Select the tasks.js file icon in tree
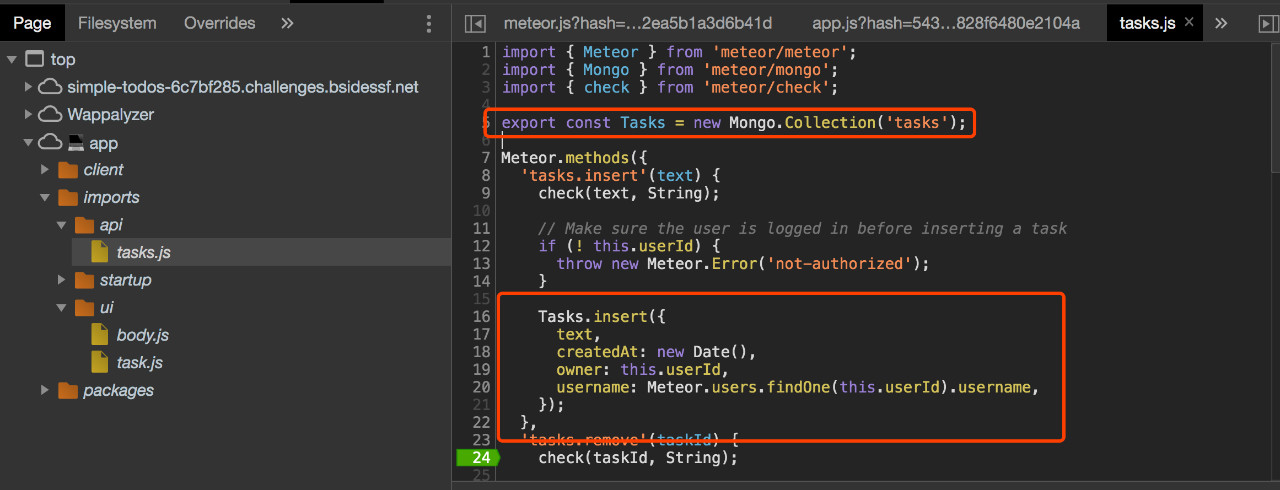 pyautogui.click(x=99, y=252)
